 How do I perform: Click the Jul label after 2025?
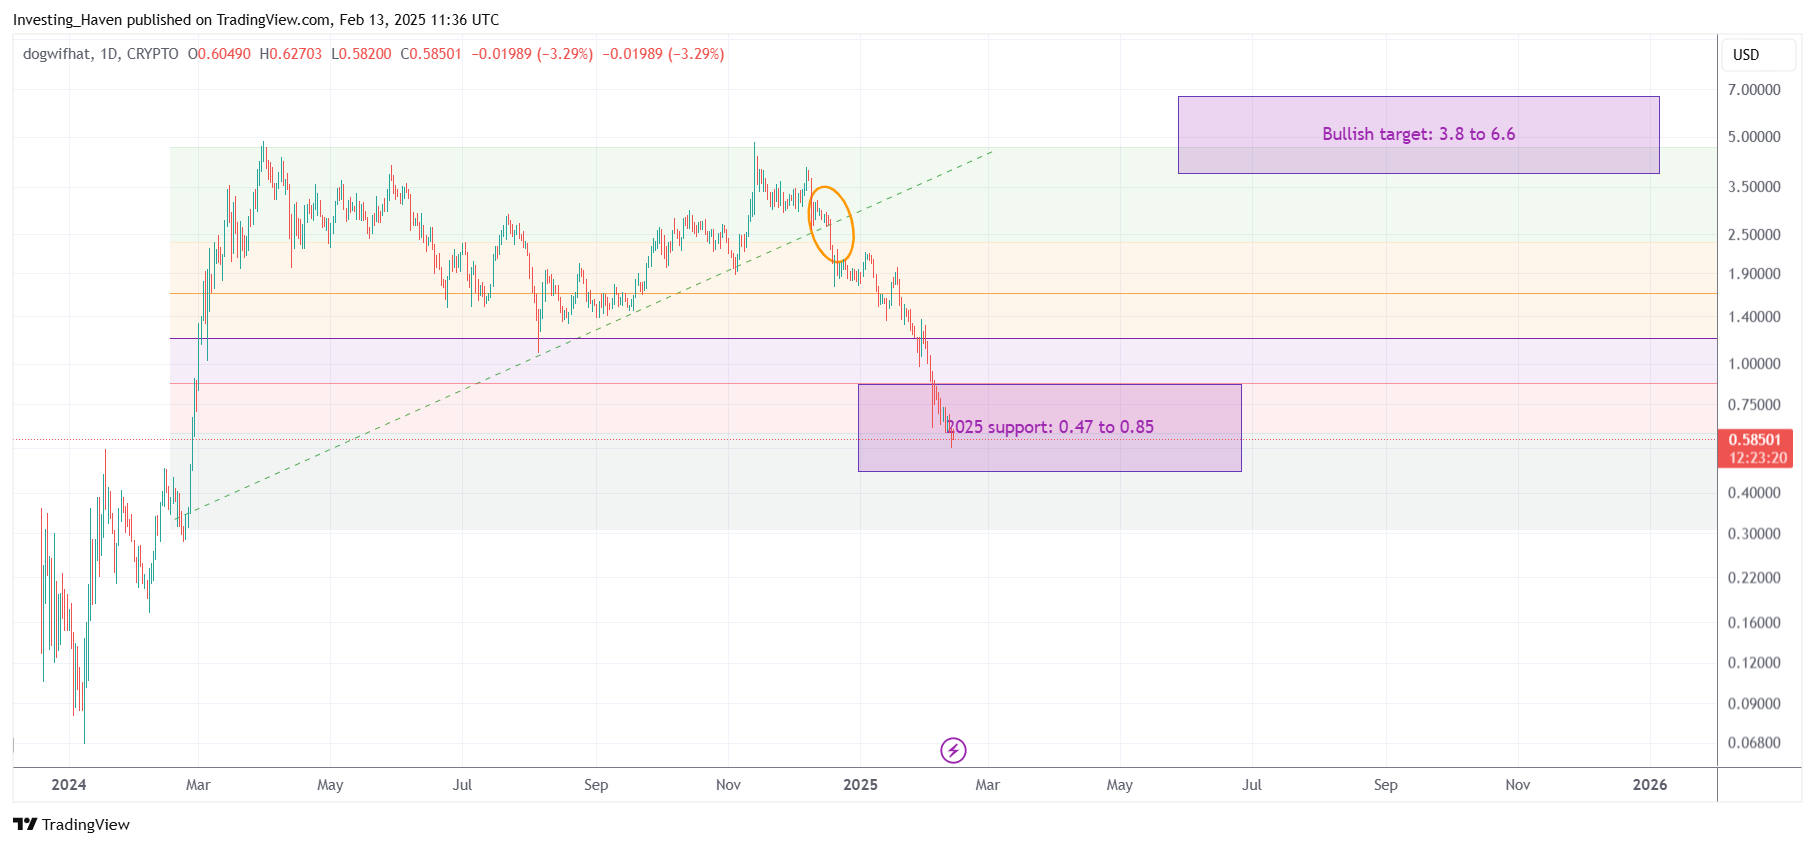tap(1251, 785)
